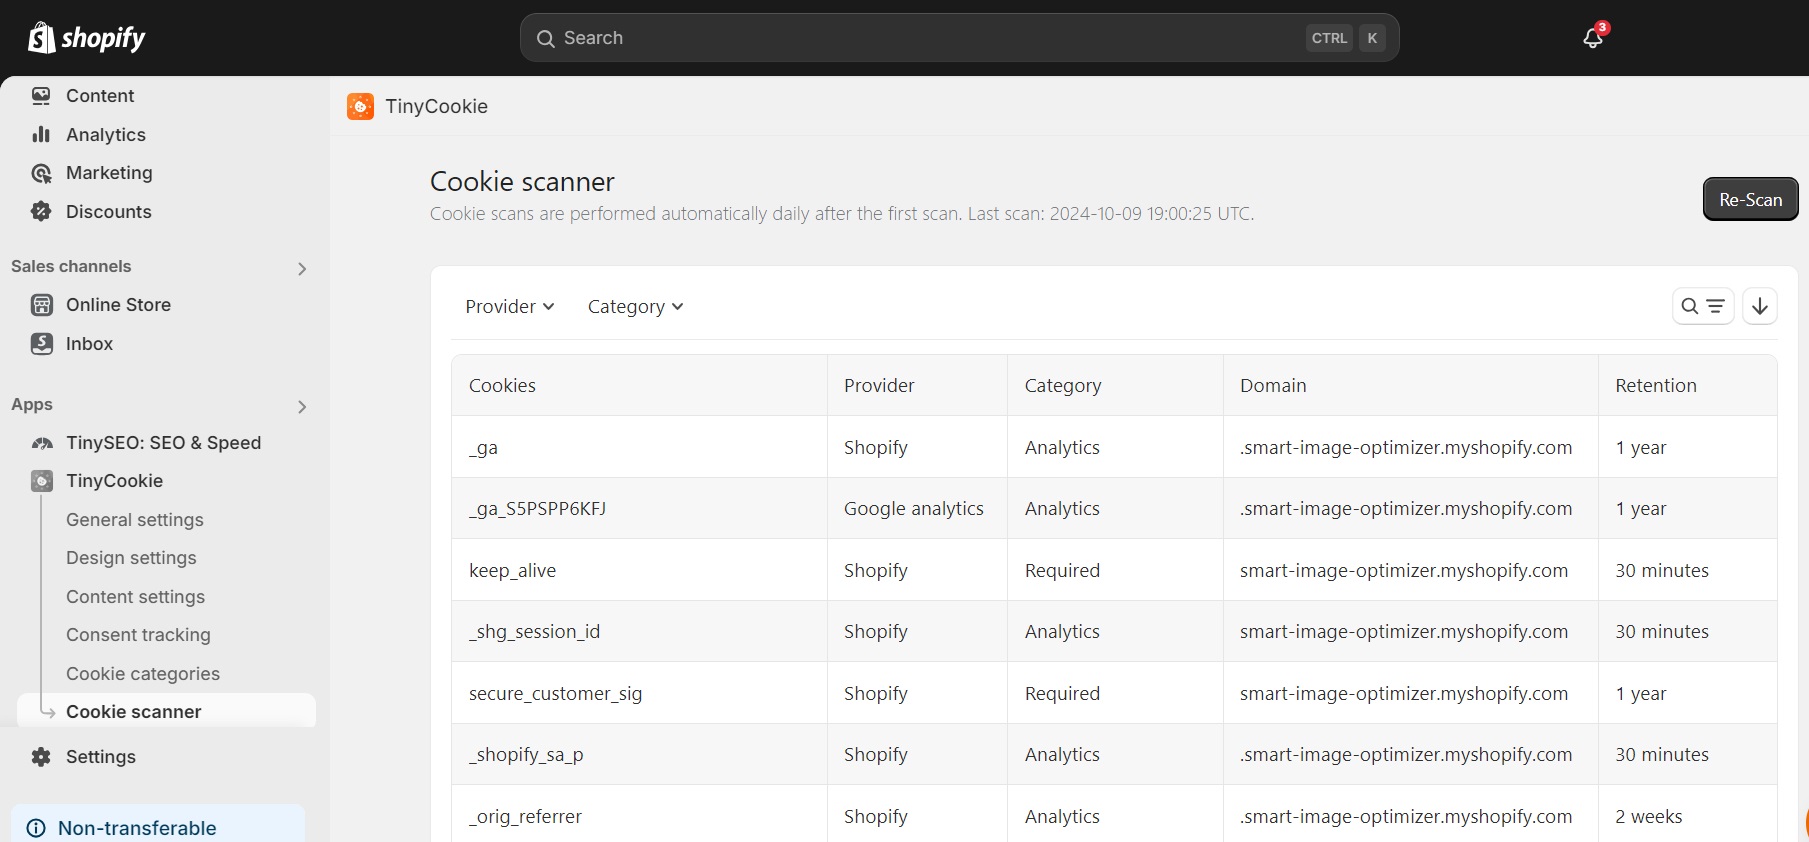Click the Marketing target icon
This screenshot has width=1809, height=842.
pyautogui.click(x=41, y=173)
